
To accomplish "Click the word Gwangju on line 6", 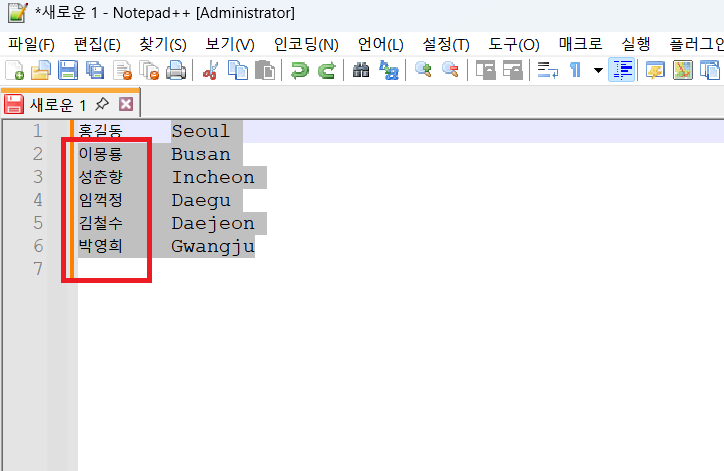I will [213, 247].
